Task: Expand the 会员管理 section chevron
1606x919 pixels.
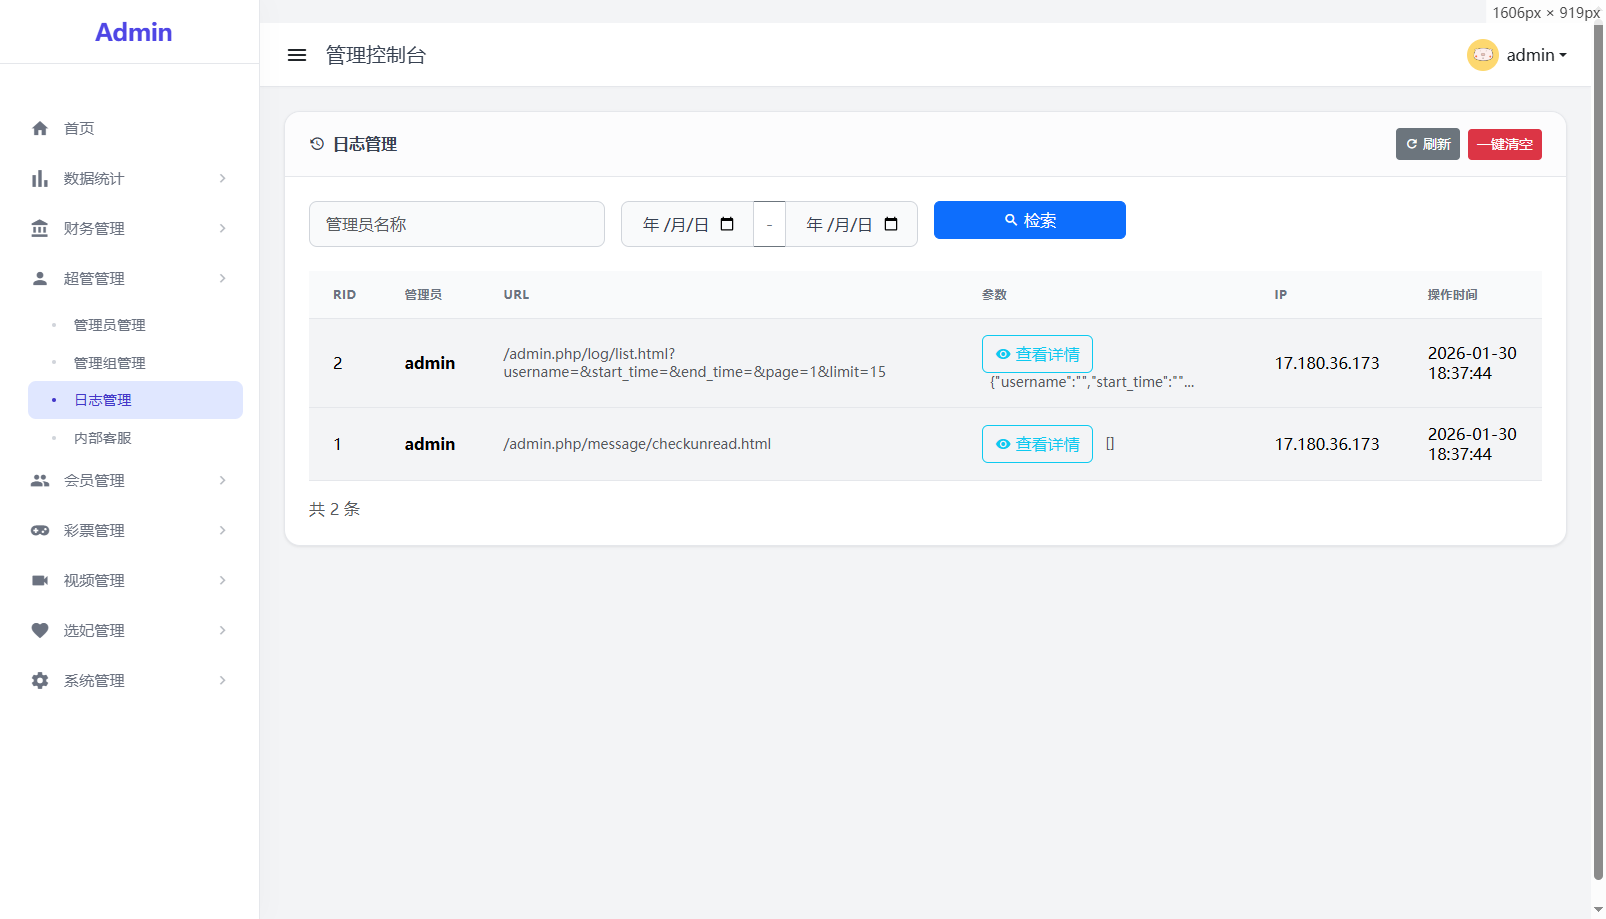Action: point(222,480)
